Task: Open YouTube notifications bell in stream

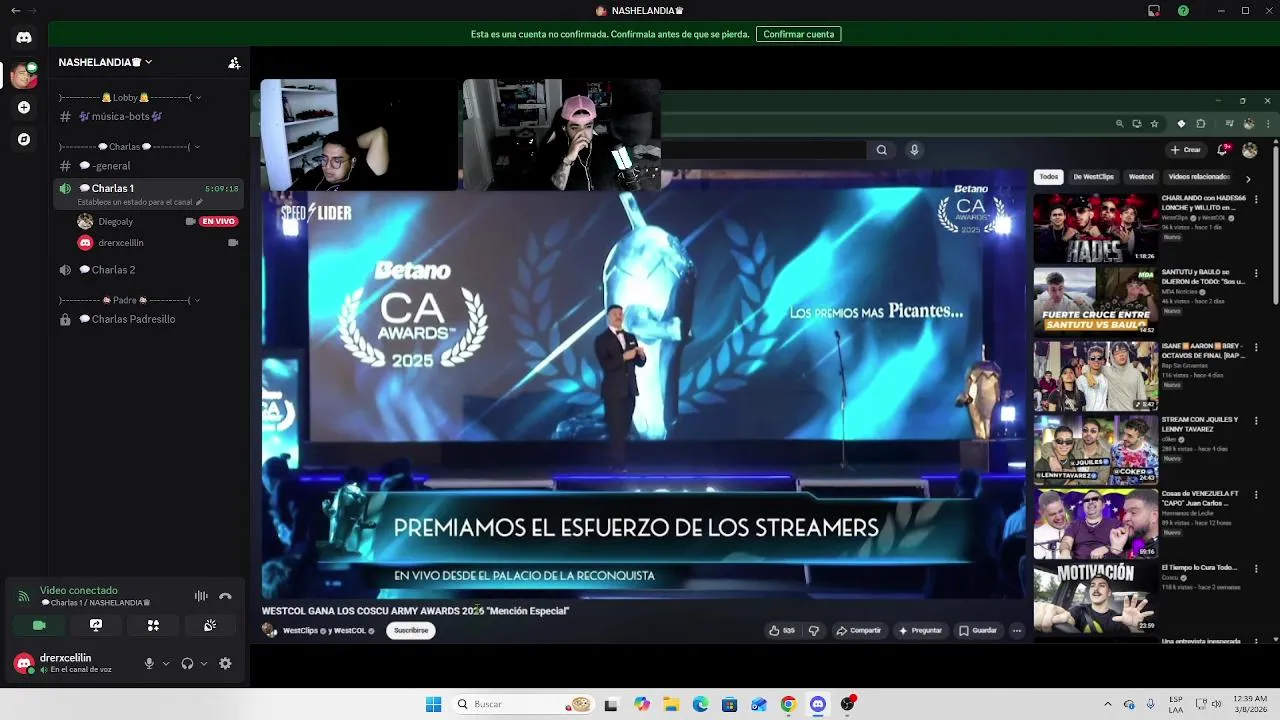Action: [1223, 150]
